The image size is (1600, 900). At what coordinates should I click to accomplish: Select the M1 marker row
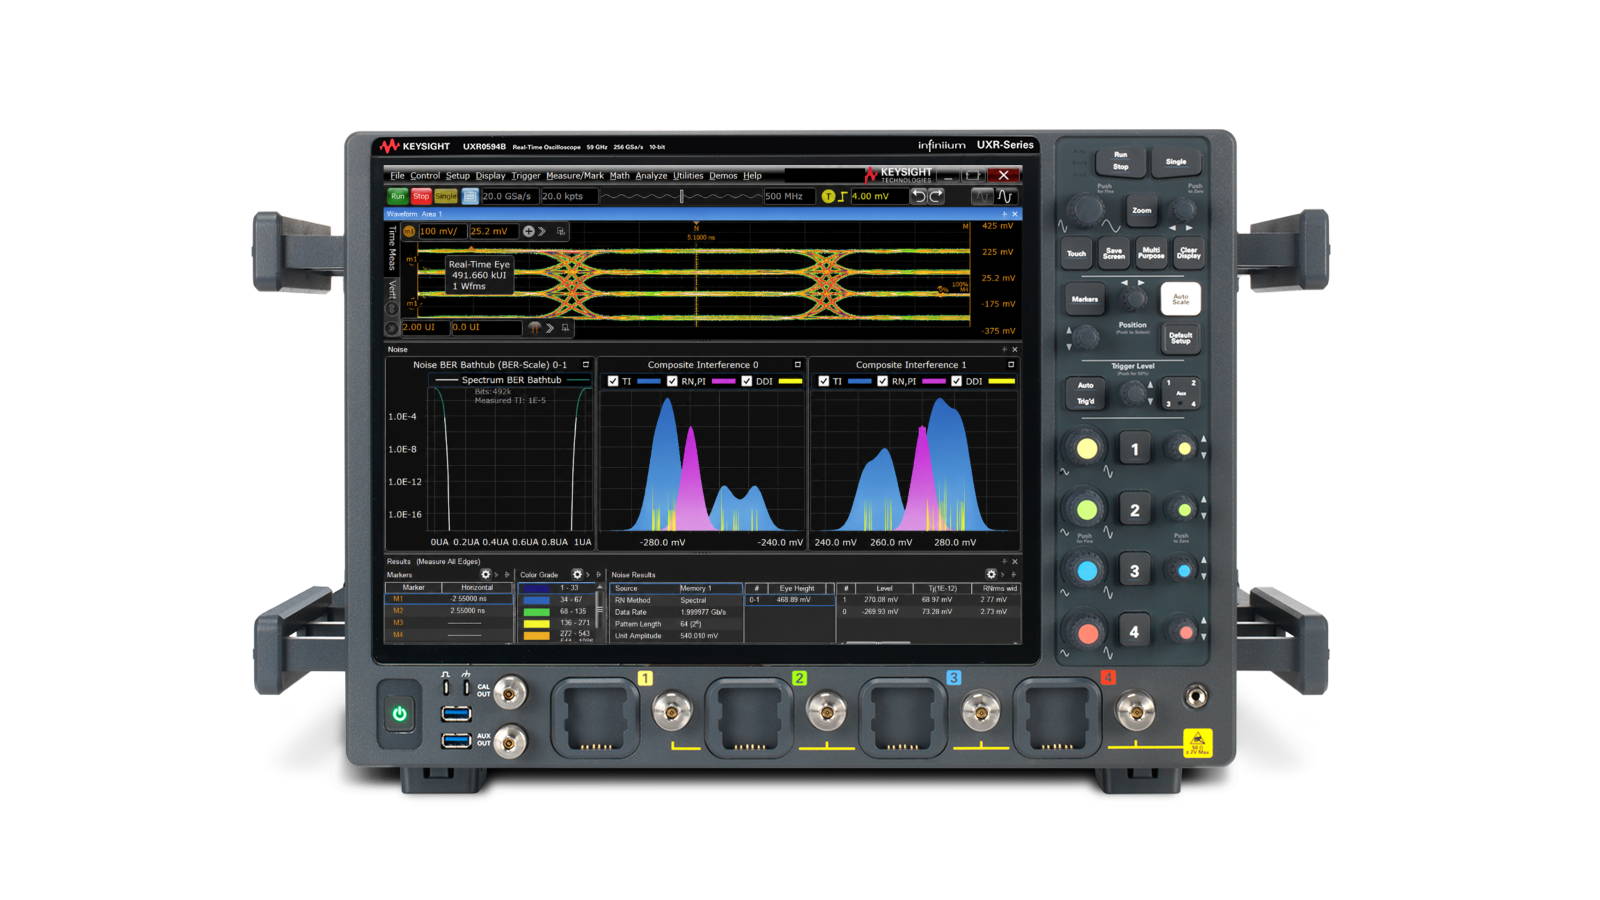(448, 599)
